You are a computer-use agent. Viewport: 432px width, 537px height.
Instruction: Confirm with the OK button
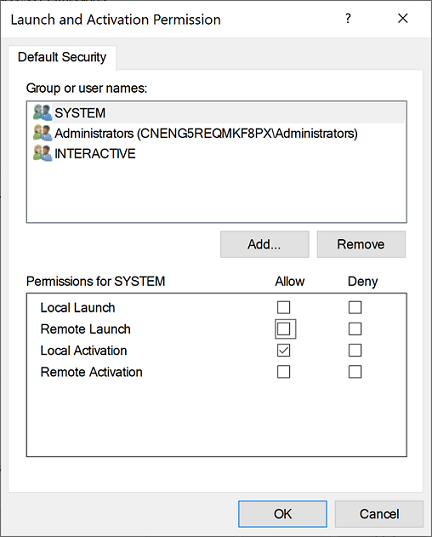(283, 514)
